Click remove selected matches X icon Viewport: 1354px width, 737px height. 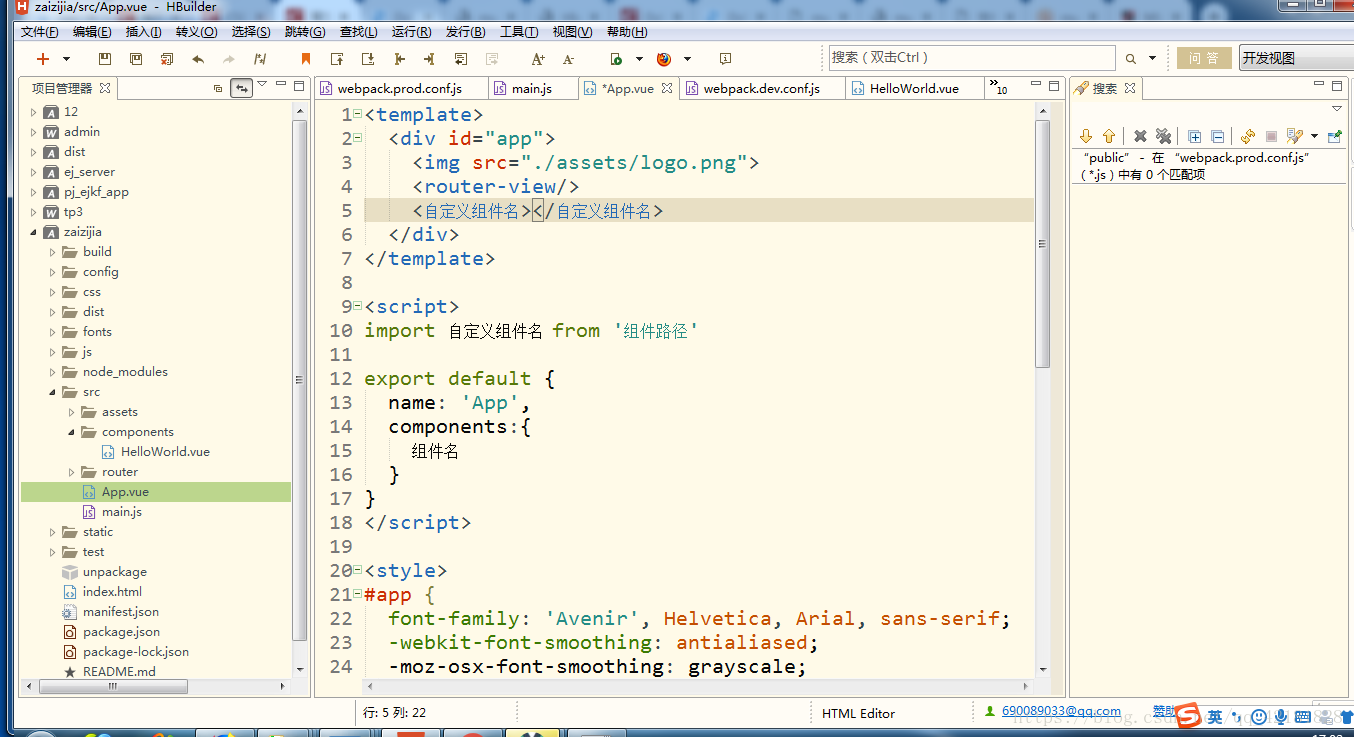pos(1140,136)
